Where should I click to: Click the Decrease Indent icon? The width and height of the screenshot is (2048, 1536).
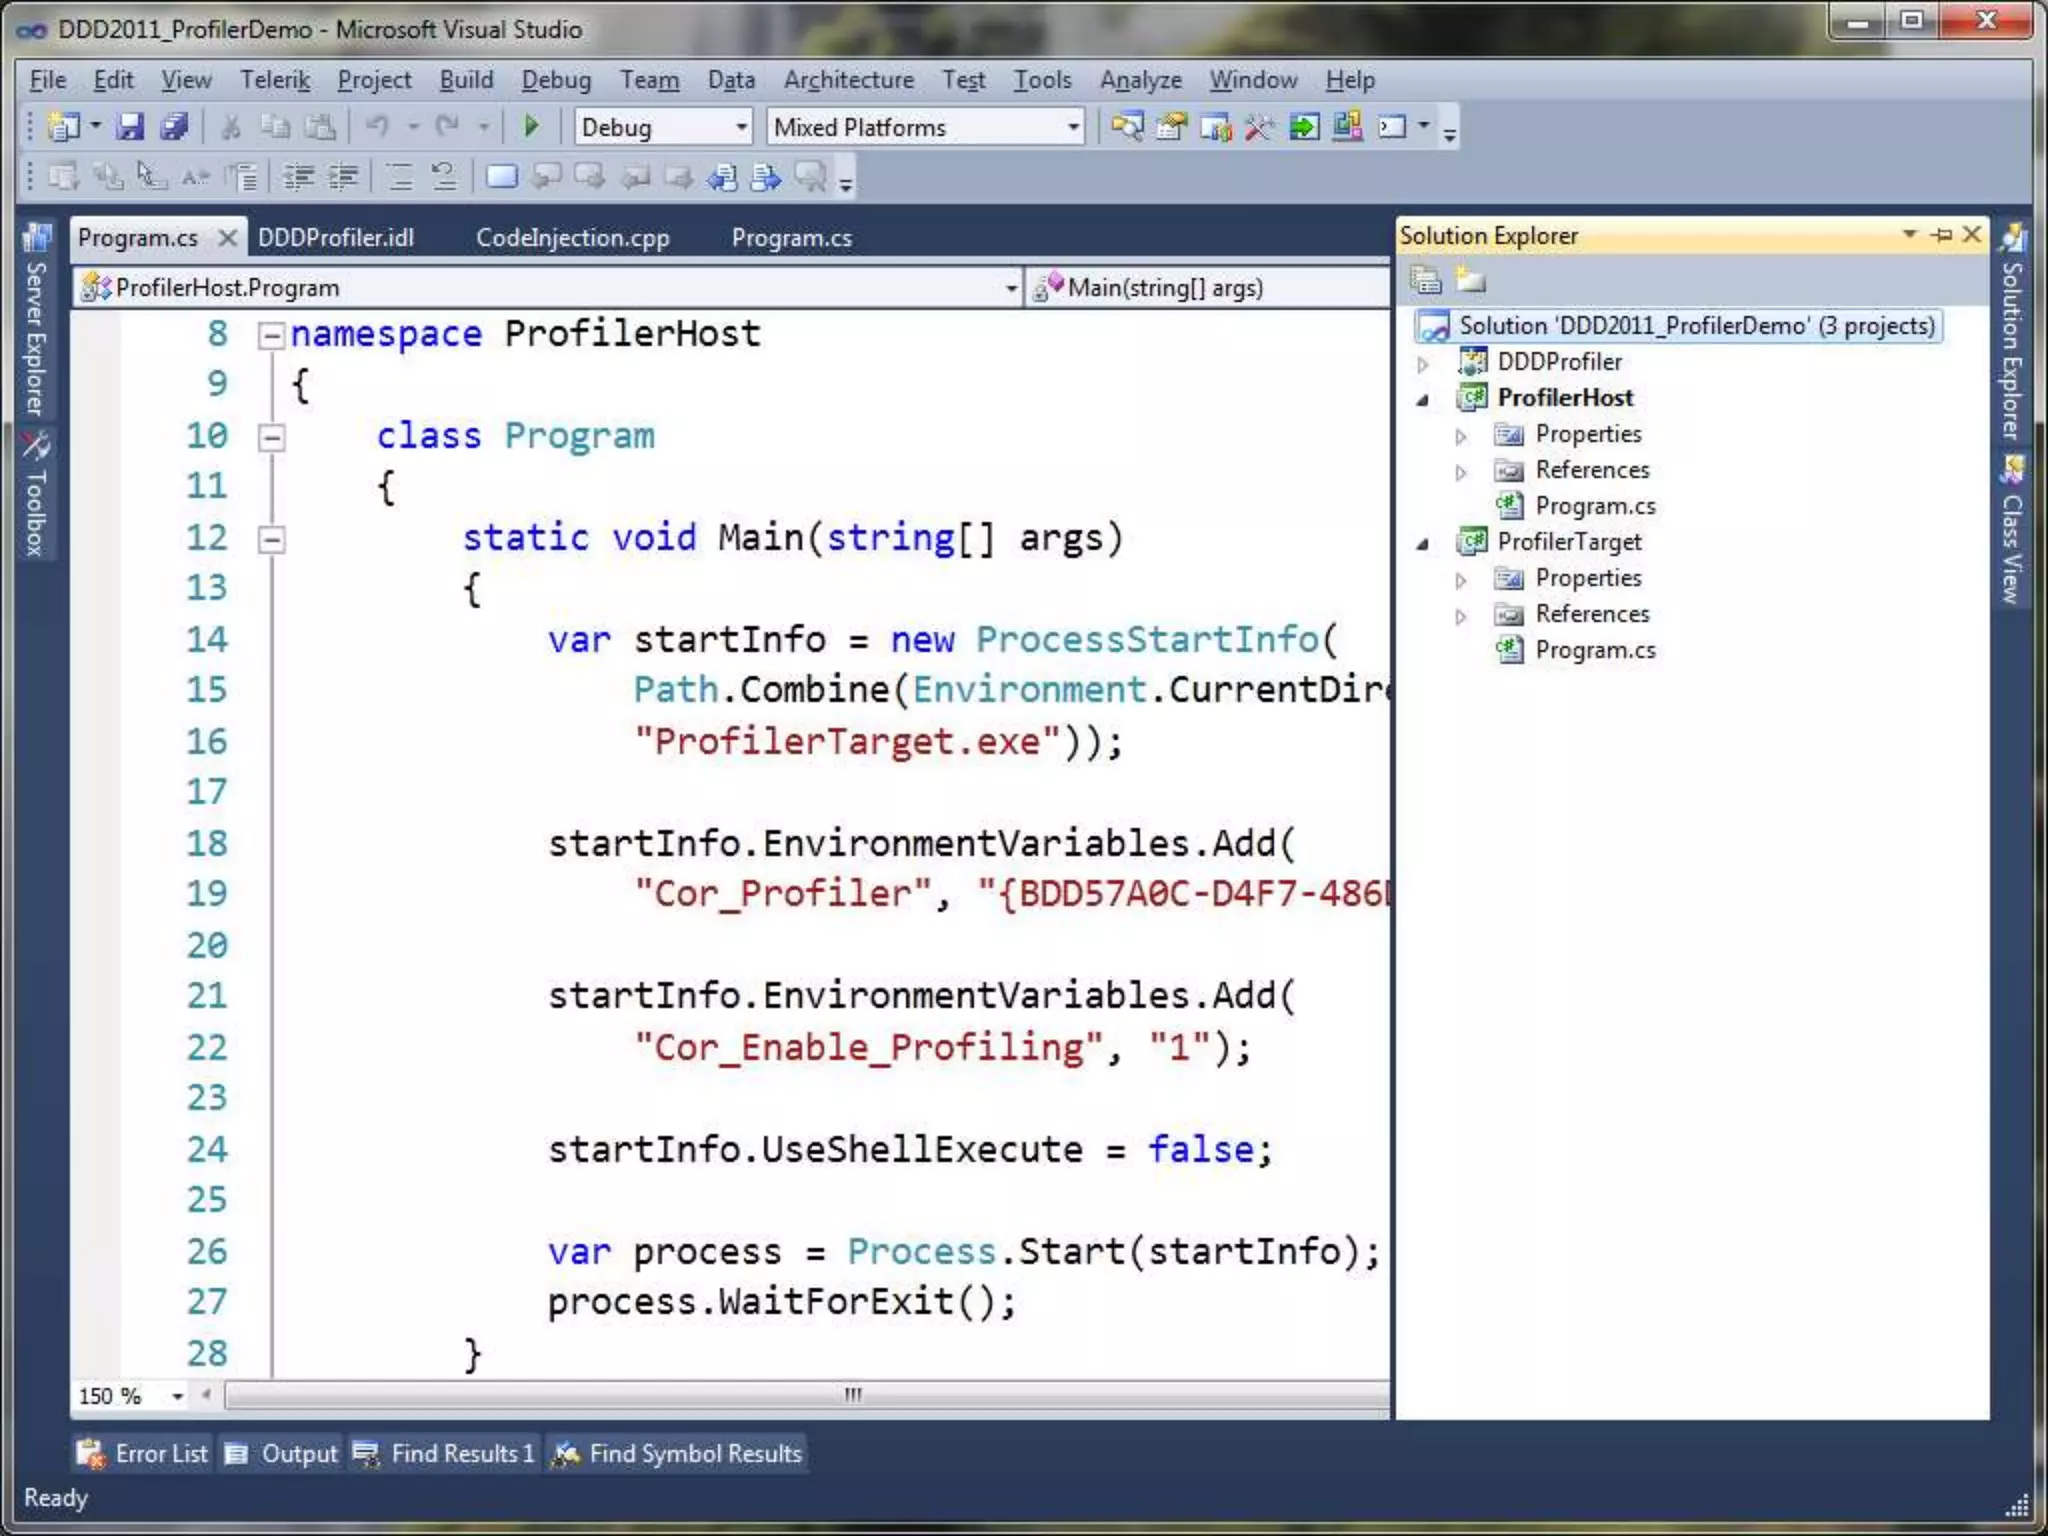click(299, 178)
